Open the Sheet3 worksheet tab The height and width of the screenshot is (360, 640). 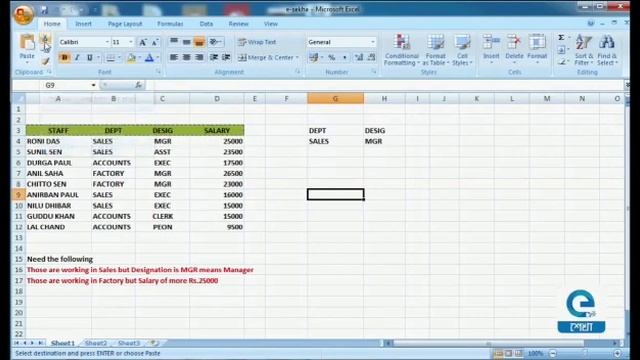[129, 343]
